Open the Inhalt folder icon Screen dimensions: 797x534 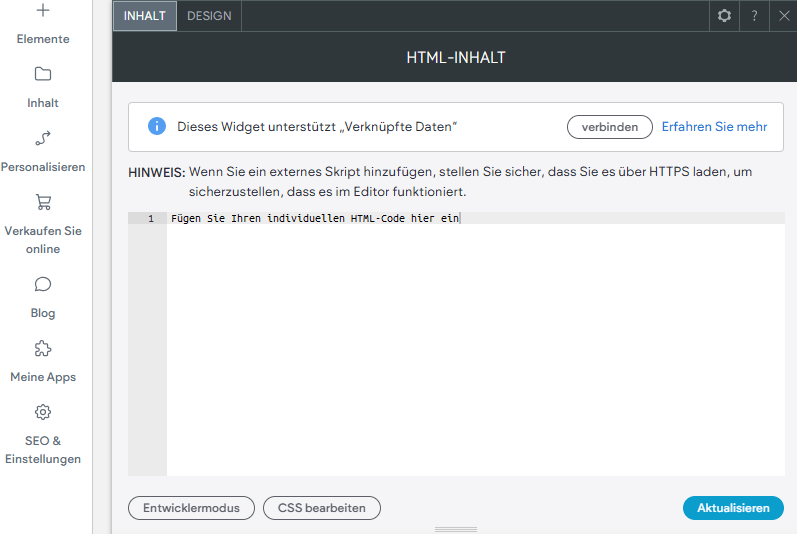[43, 74]
